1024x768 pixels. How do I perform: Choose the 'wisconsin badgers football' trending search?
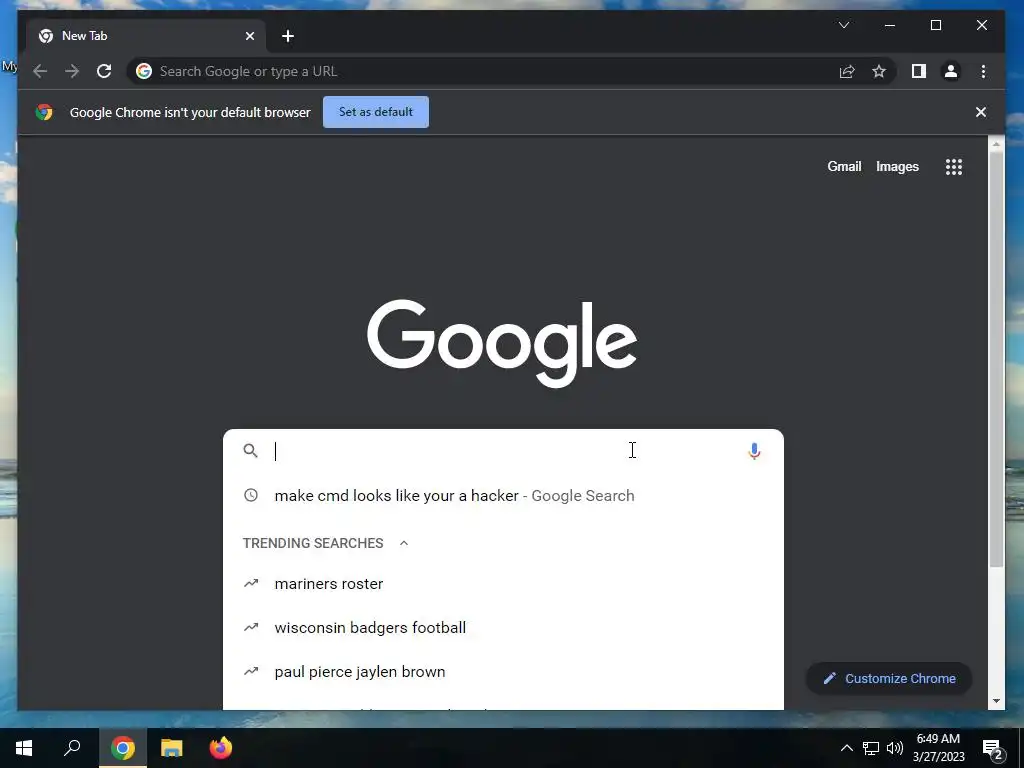click(503, 628)
